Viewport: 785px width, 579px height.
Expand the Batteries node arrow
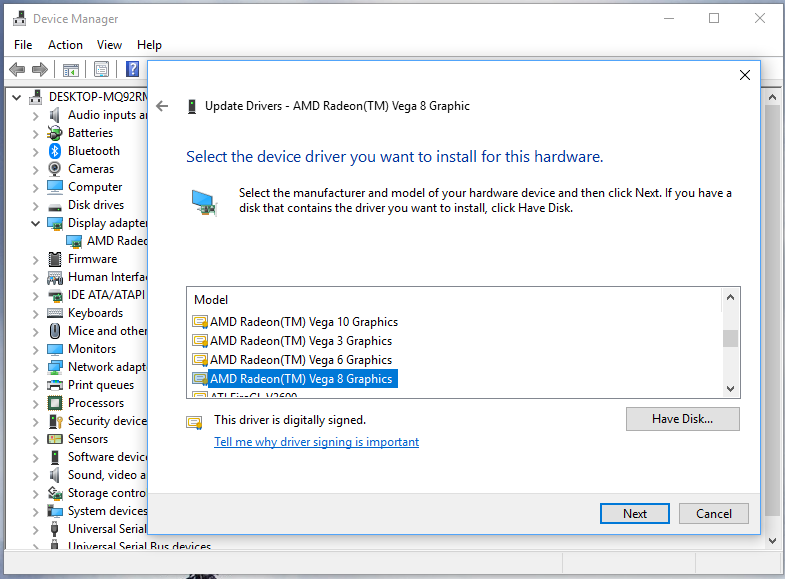[x=35, y=134]
